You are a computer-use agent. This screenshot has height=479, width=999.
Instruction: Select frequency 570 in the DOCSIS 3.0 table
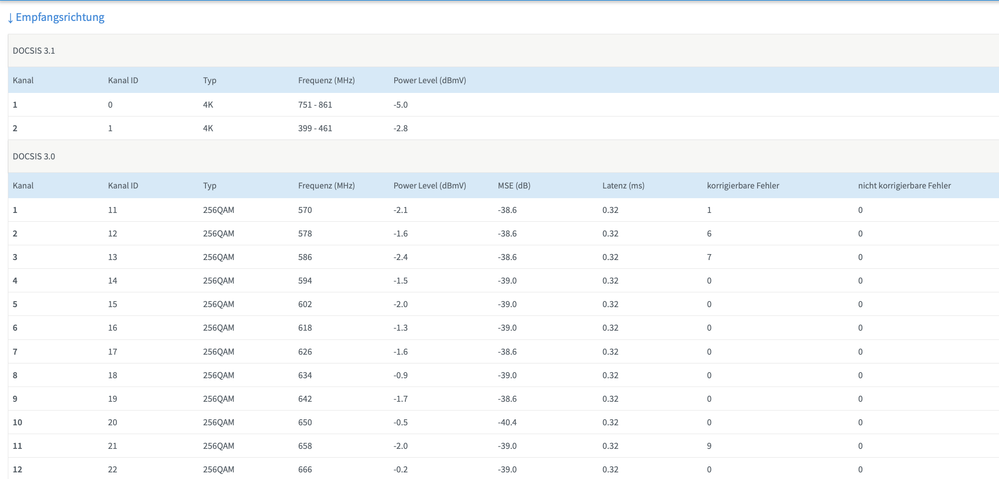coord(305,210)
